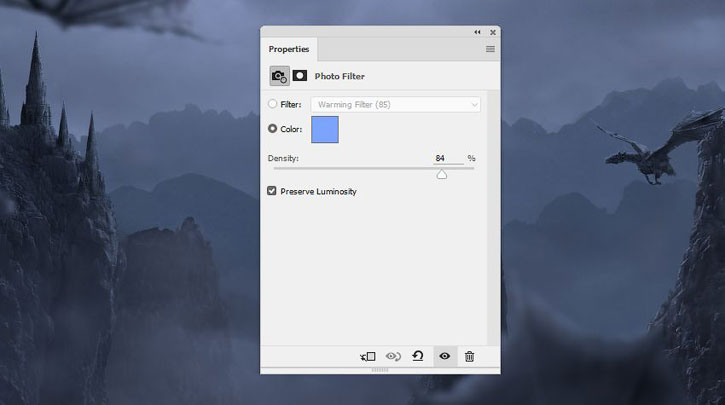Open the blue color swatch picker
Screen dimensions: 725x405
point(325,129)
